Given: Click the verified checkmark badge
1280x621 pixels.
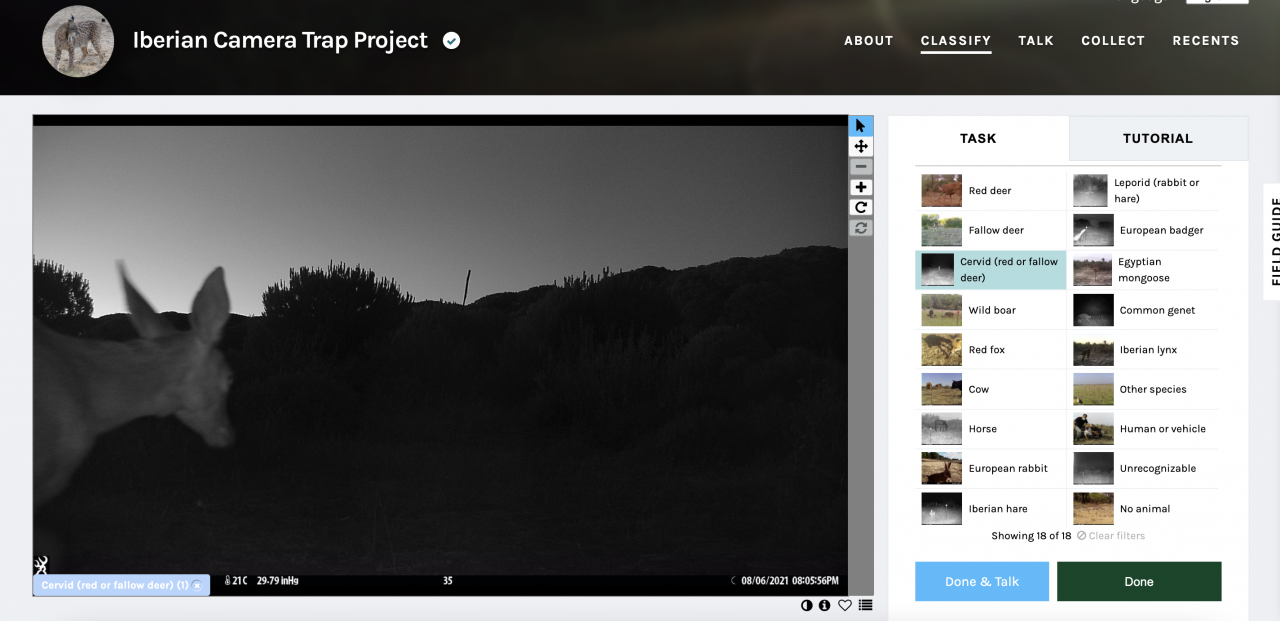Looking at the screenshot, I should (x=452, y=41).
